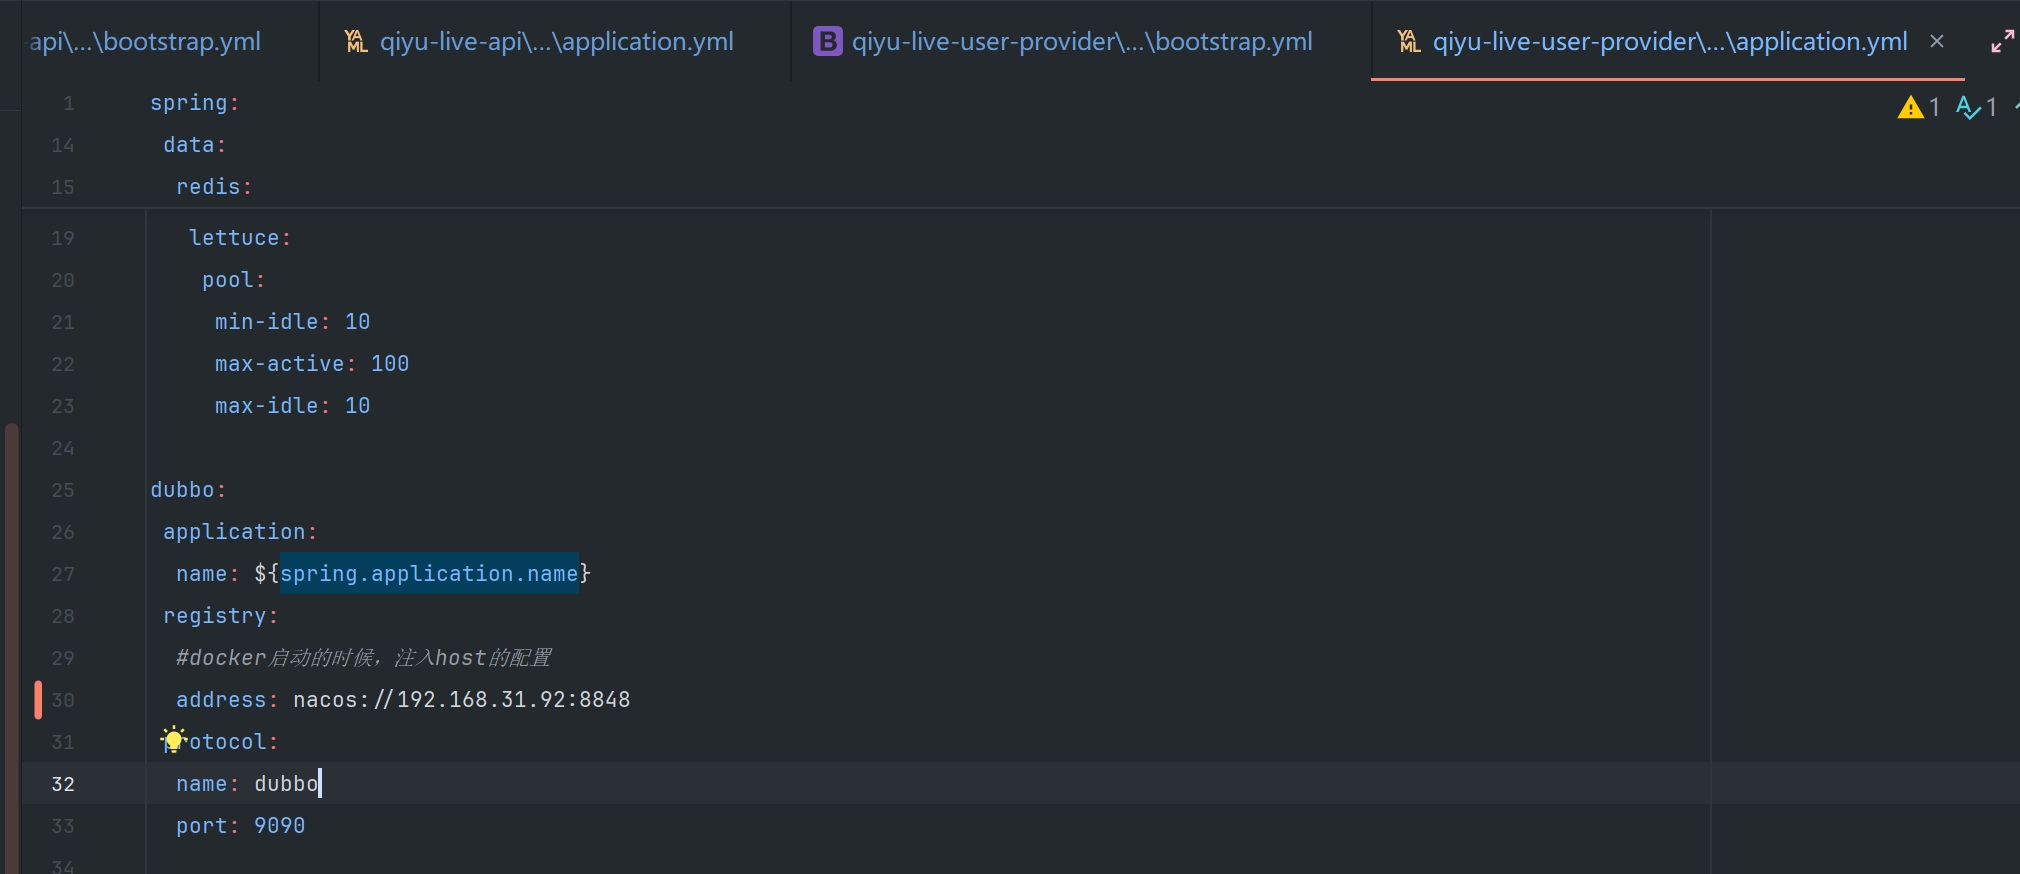Click the yellow warning triangle indicator

[x=1910, y=107]
